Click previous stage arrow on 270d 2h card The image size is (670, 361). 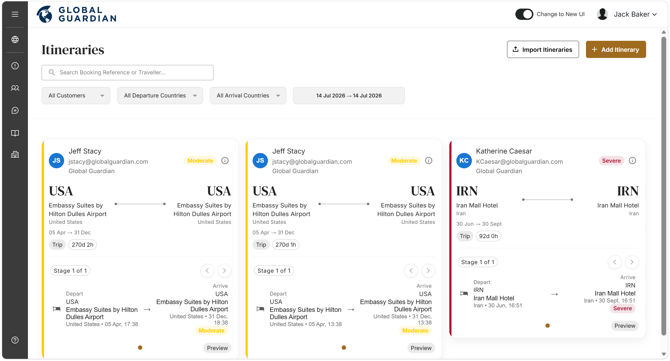[x=207, y=270]
